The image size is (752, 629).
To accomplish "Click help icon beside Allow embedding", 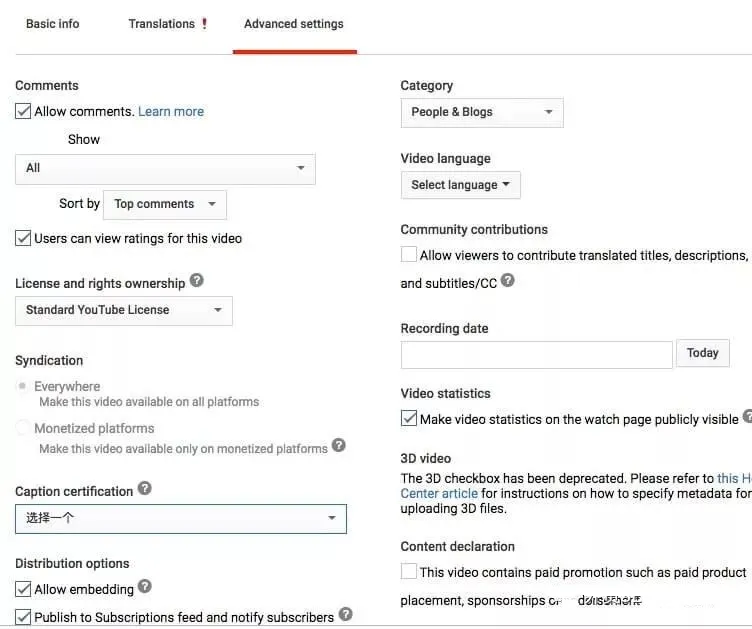I will pos(145,587).
